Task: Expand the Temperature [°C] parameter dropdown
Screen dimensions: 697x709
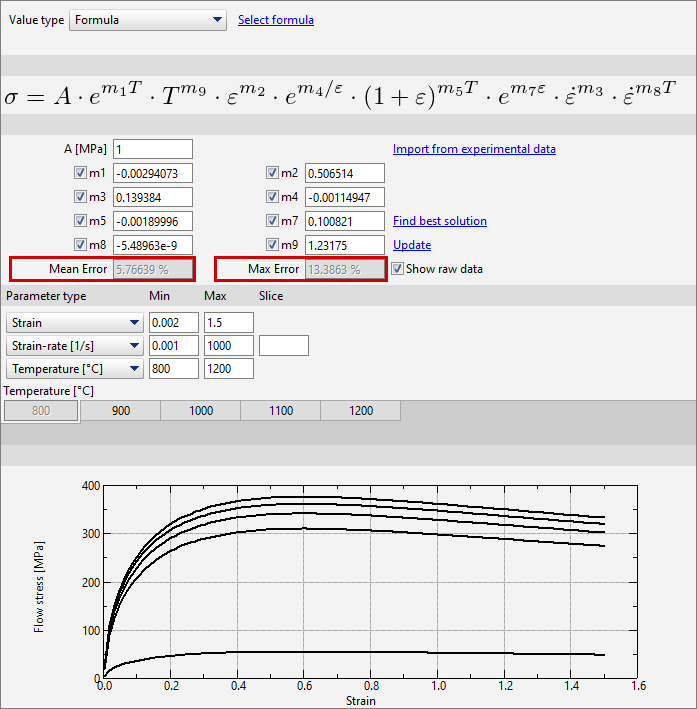Action: (75, 369)
